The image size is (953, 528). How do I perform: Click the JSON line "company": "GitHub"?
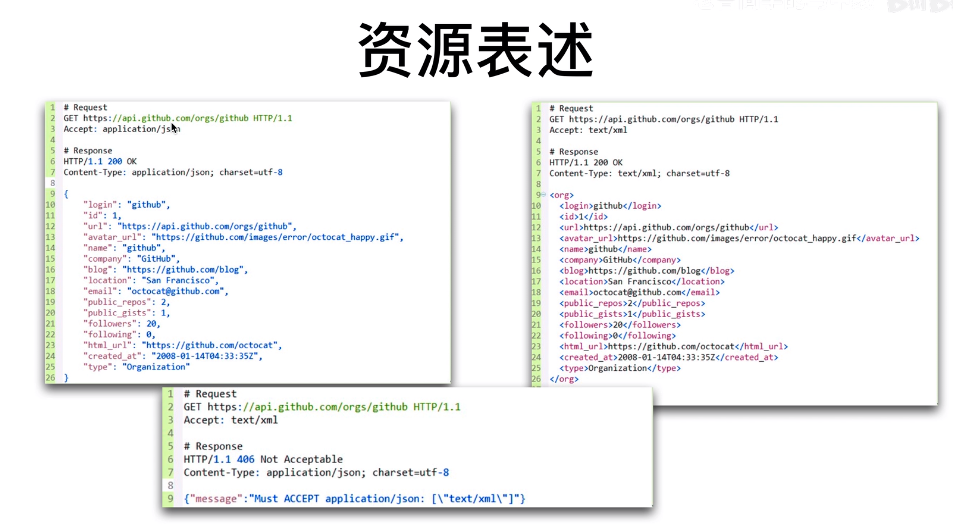(131, 259)
